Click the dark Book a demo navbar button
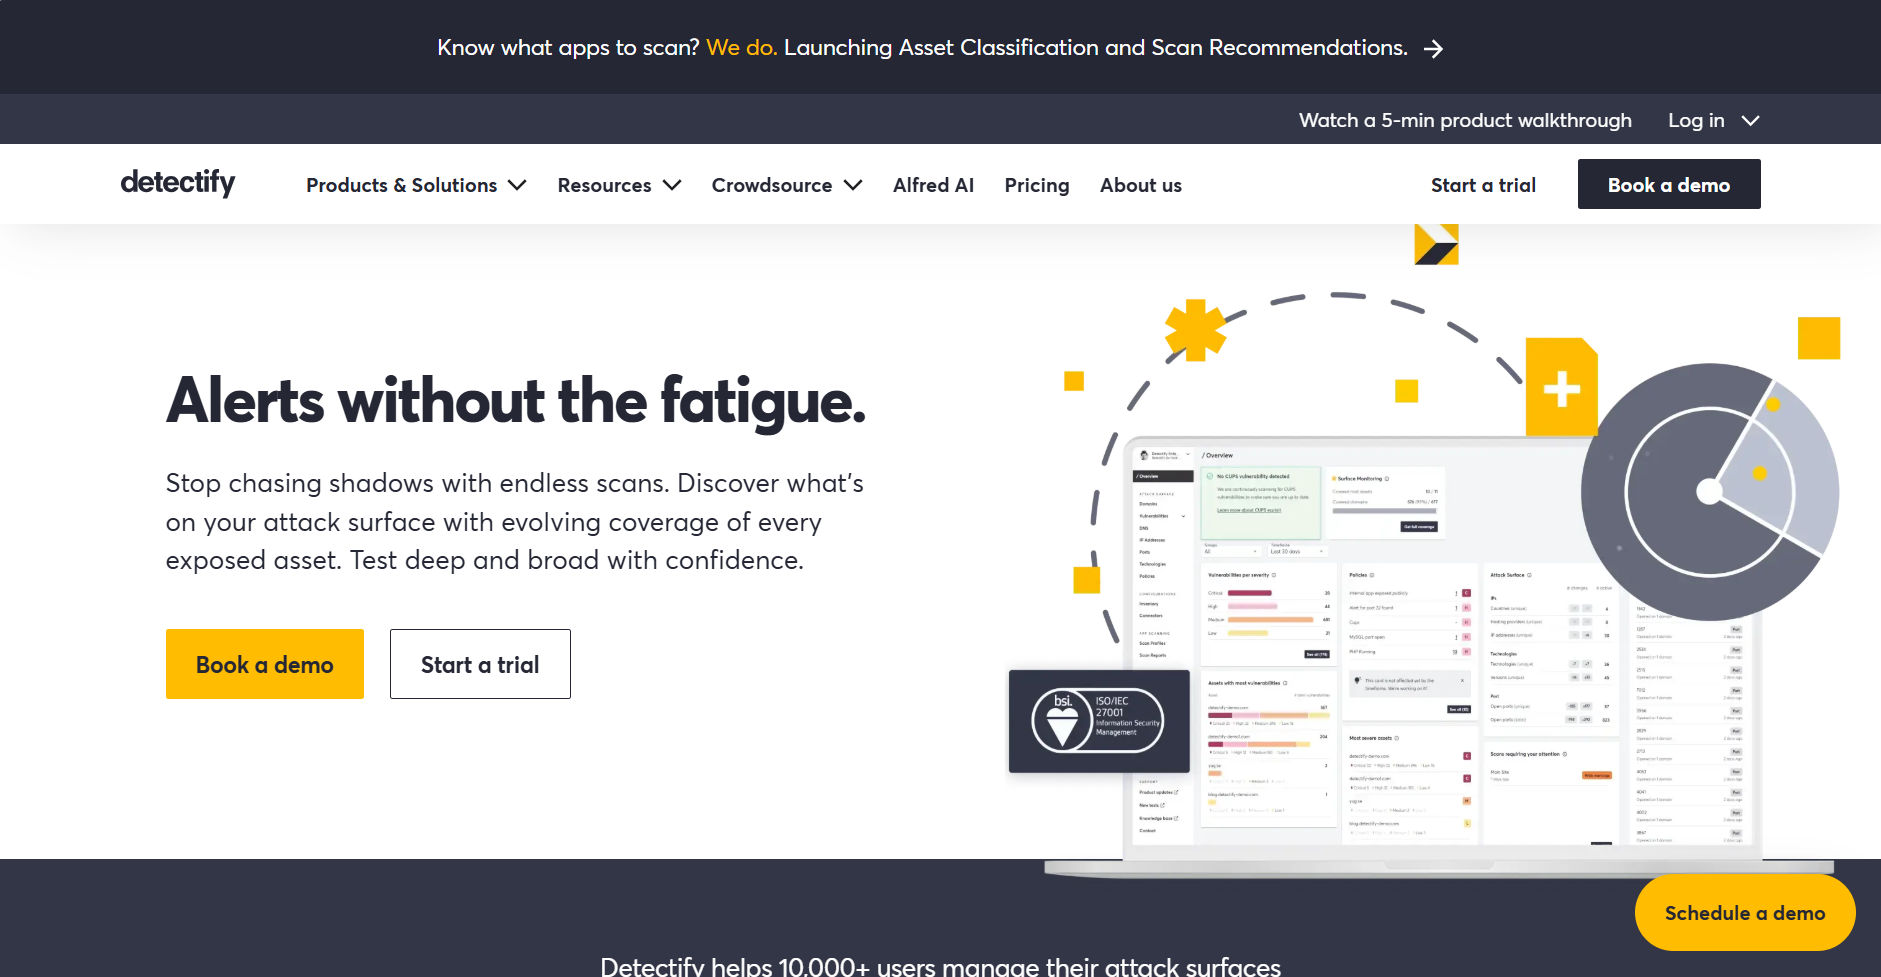Viewport: 1881px width, 977px height. (1669, 184)
